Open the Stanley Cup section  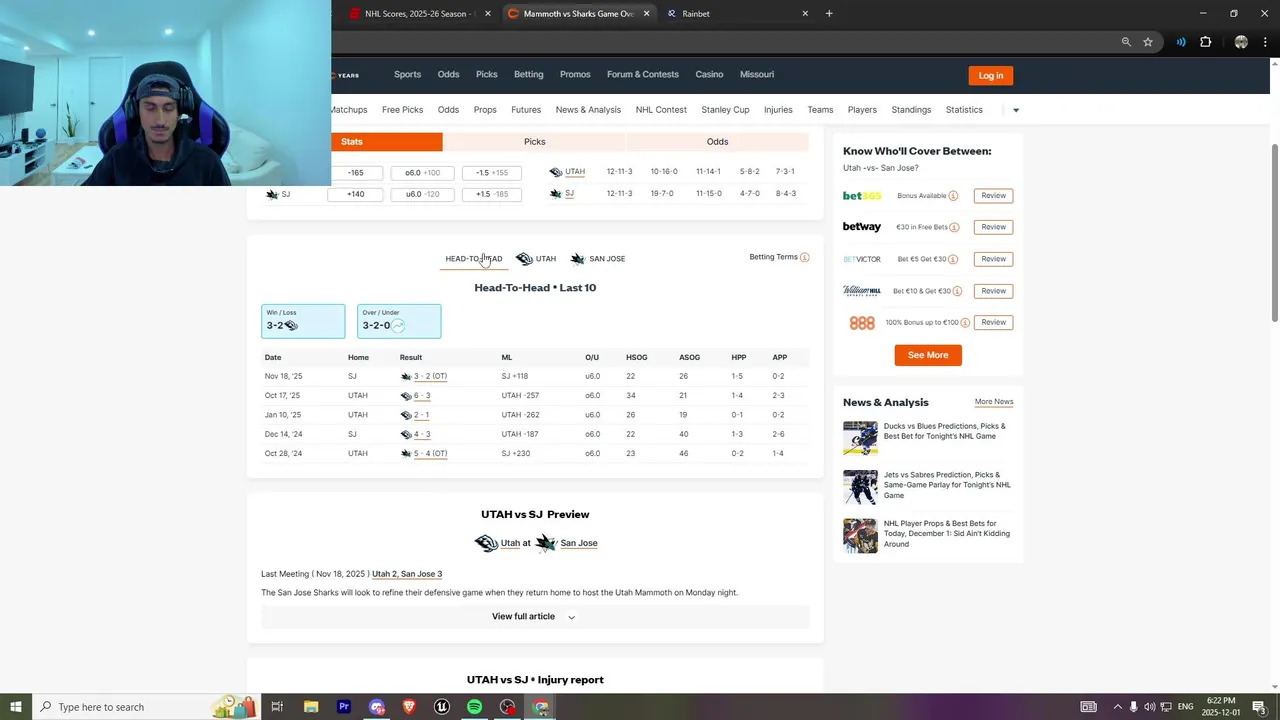pos(725,110)
